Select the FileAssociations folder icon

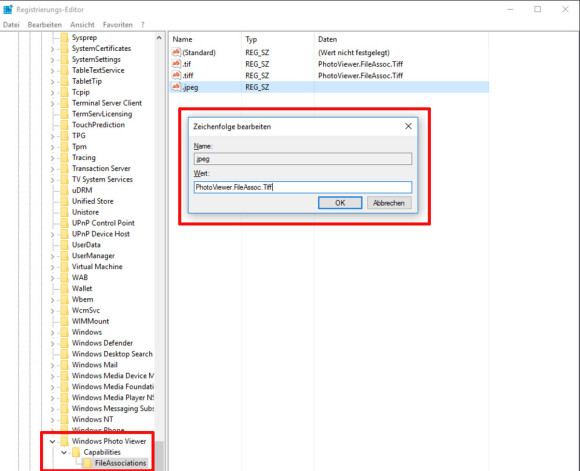tap(87, 463)
